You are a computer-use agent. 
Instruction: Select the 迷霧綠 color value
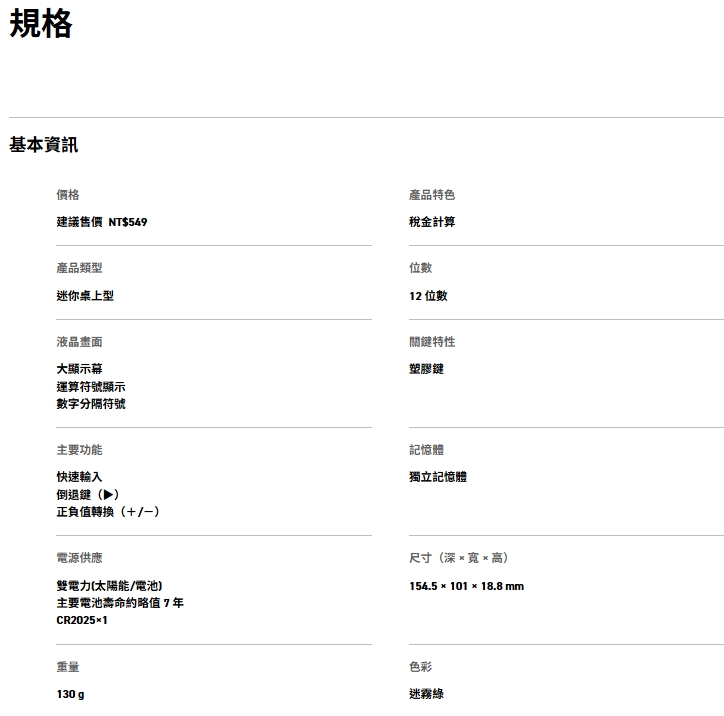(426, 694)
